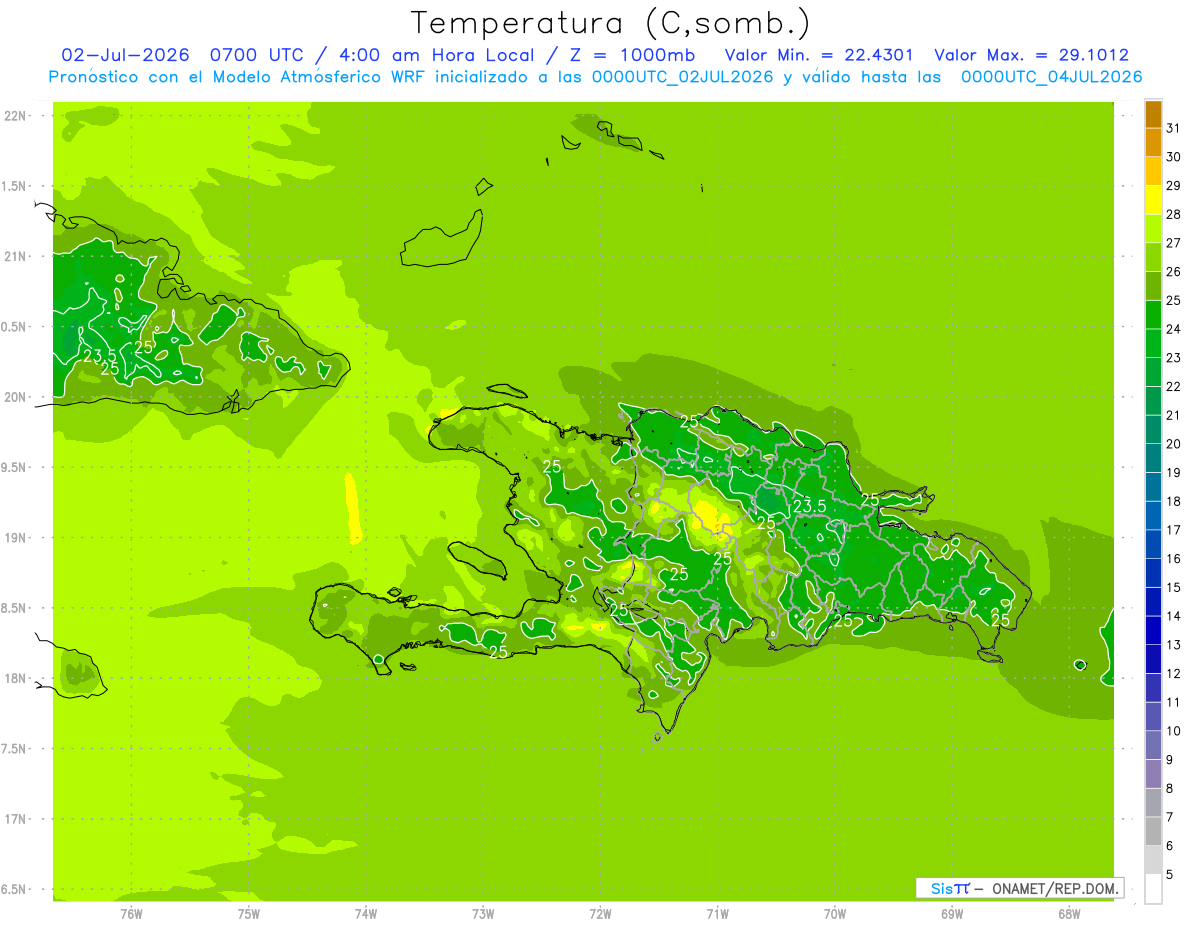
Task: Click the colorbar label "17"
Action: 1173,530
